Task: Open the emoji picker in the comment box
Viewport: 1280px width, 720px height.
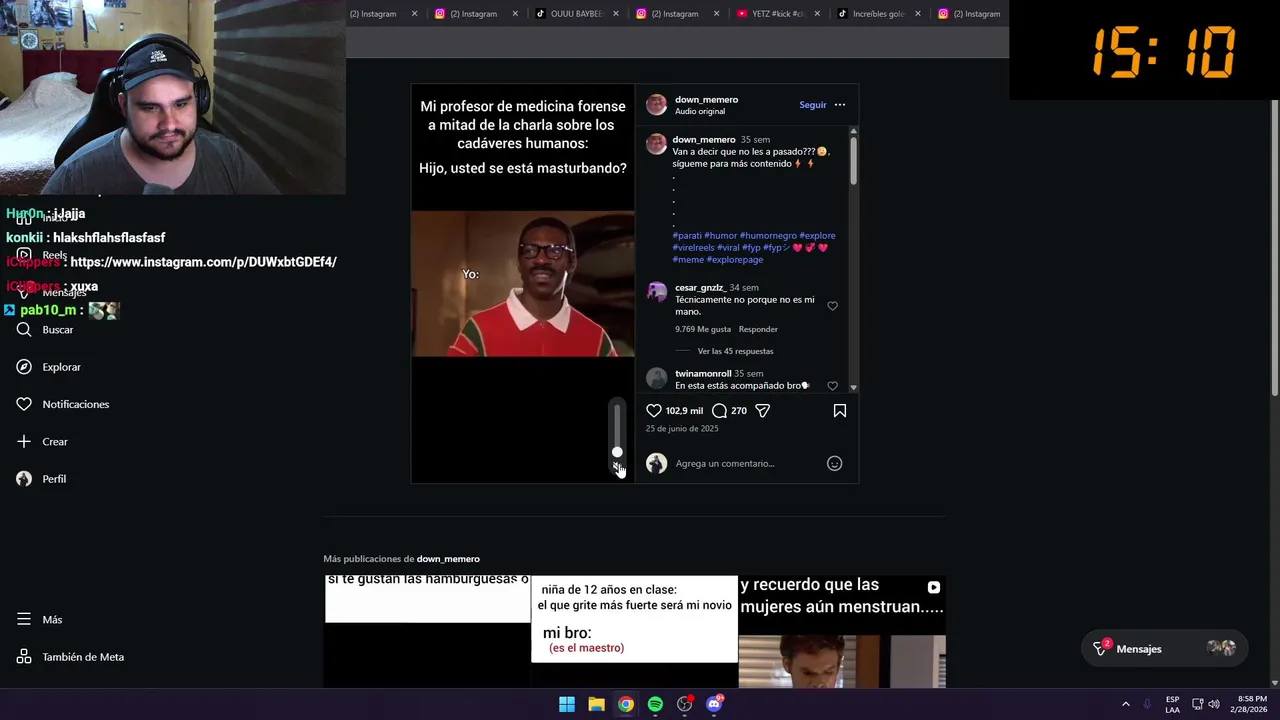Action: [834, 463]
